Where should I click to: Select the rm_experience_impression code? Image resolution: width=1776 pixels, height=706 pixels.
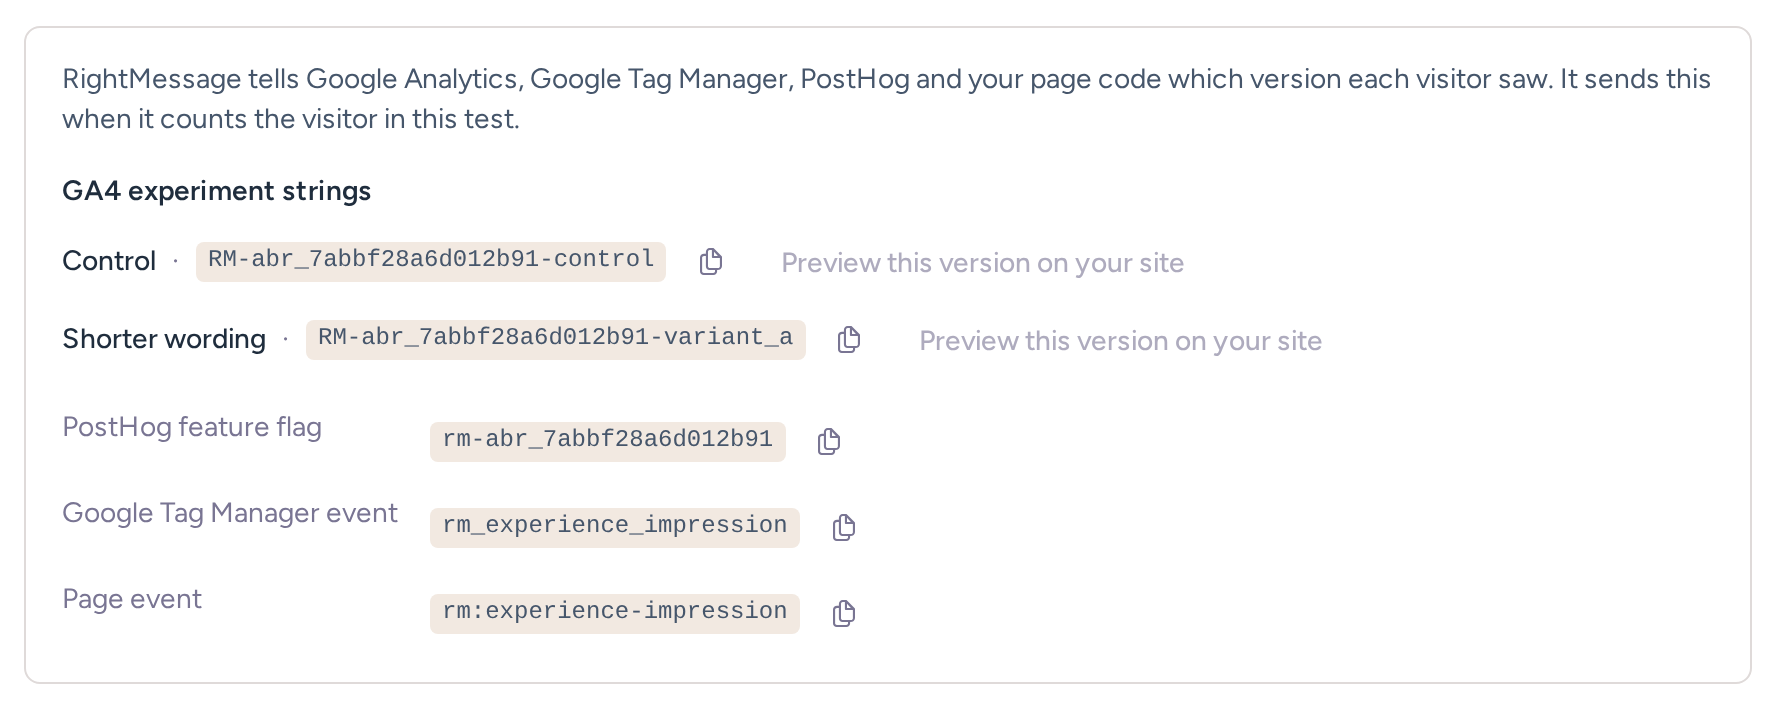click(x=615, y=527)
